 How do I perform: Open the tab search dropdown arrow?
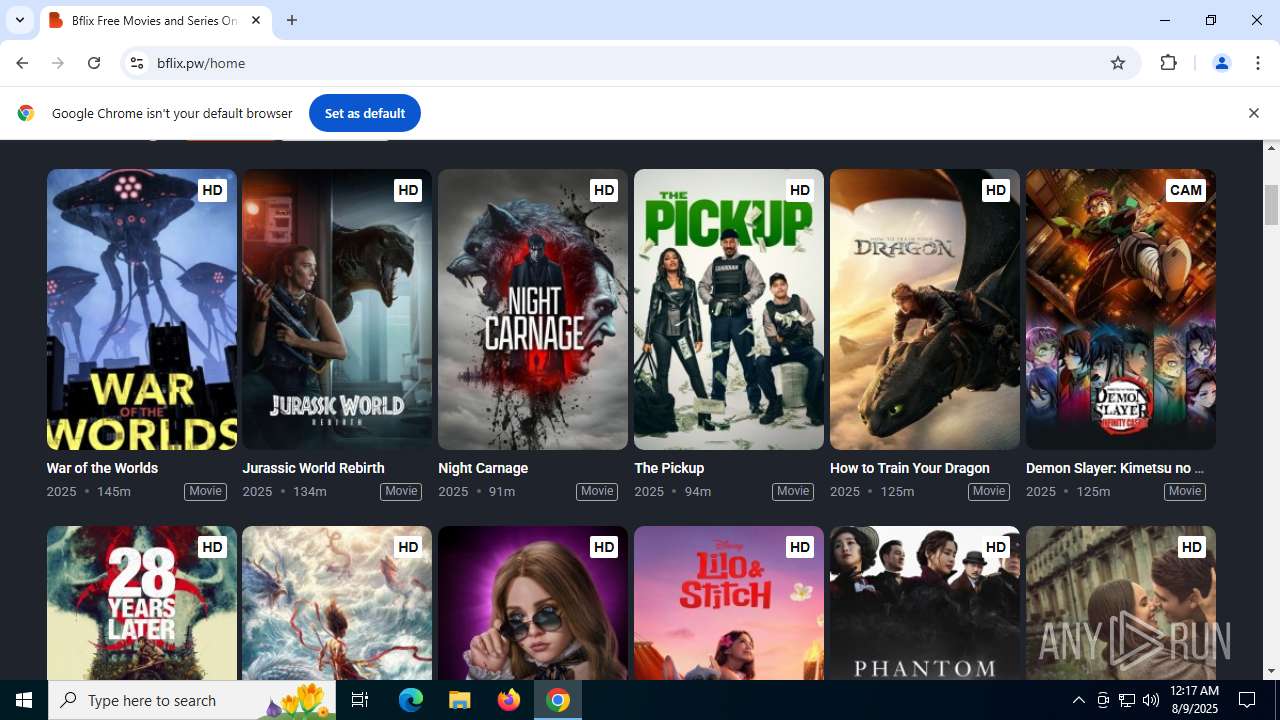click(19, 20)
